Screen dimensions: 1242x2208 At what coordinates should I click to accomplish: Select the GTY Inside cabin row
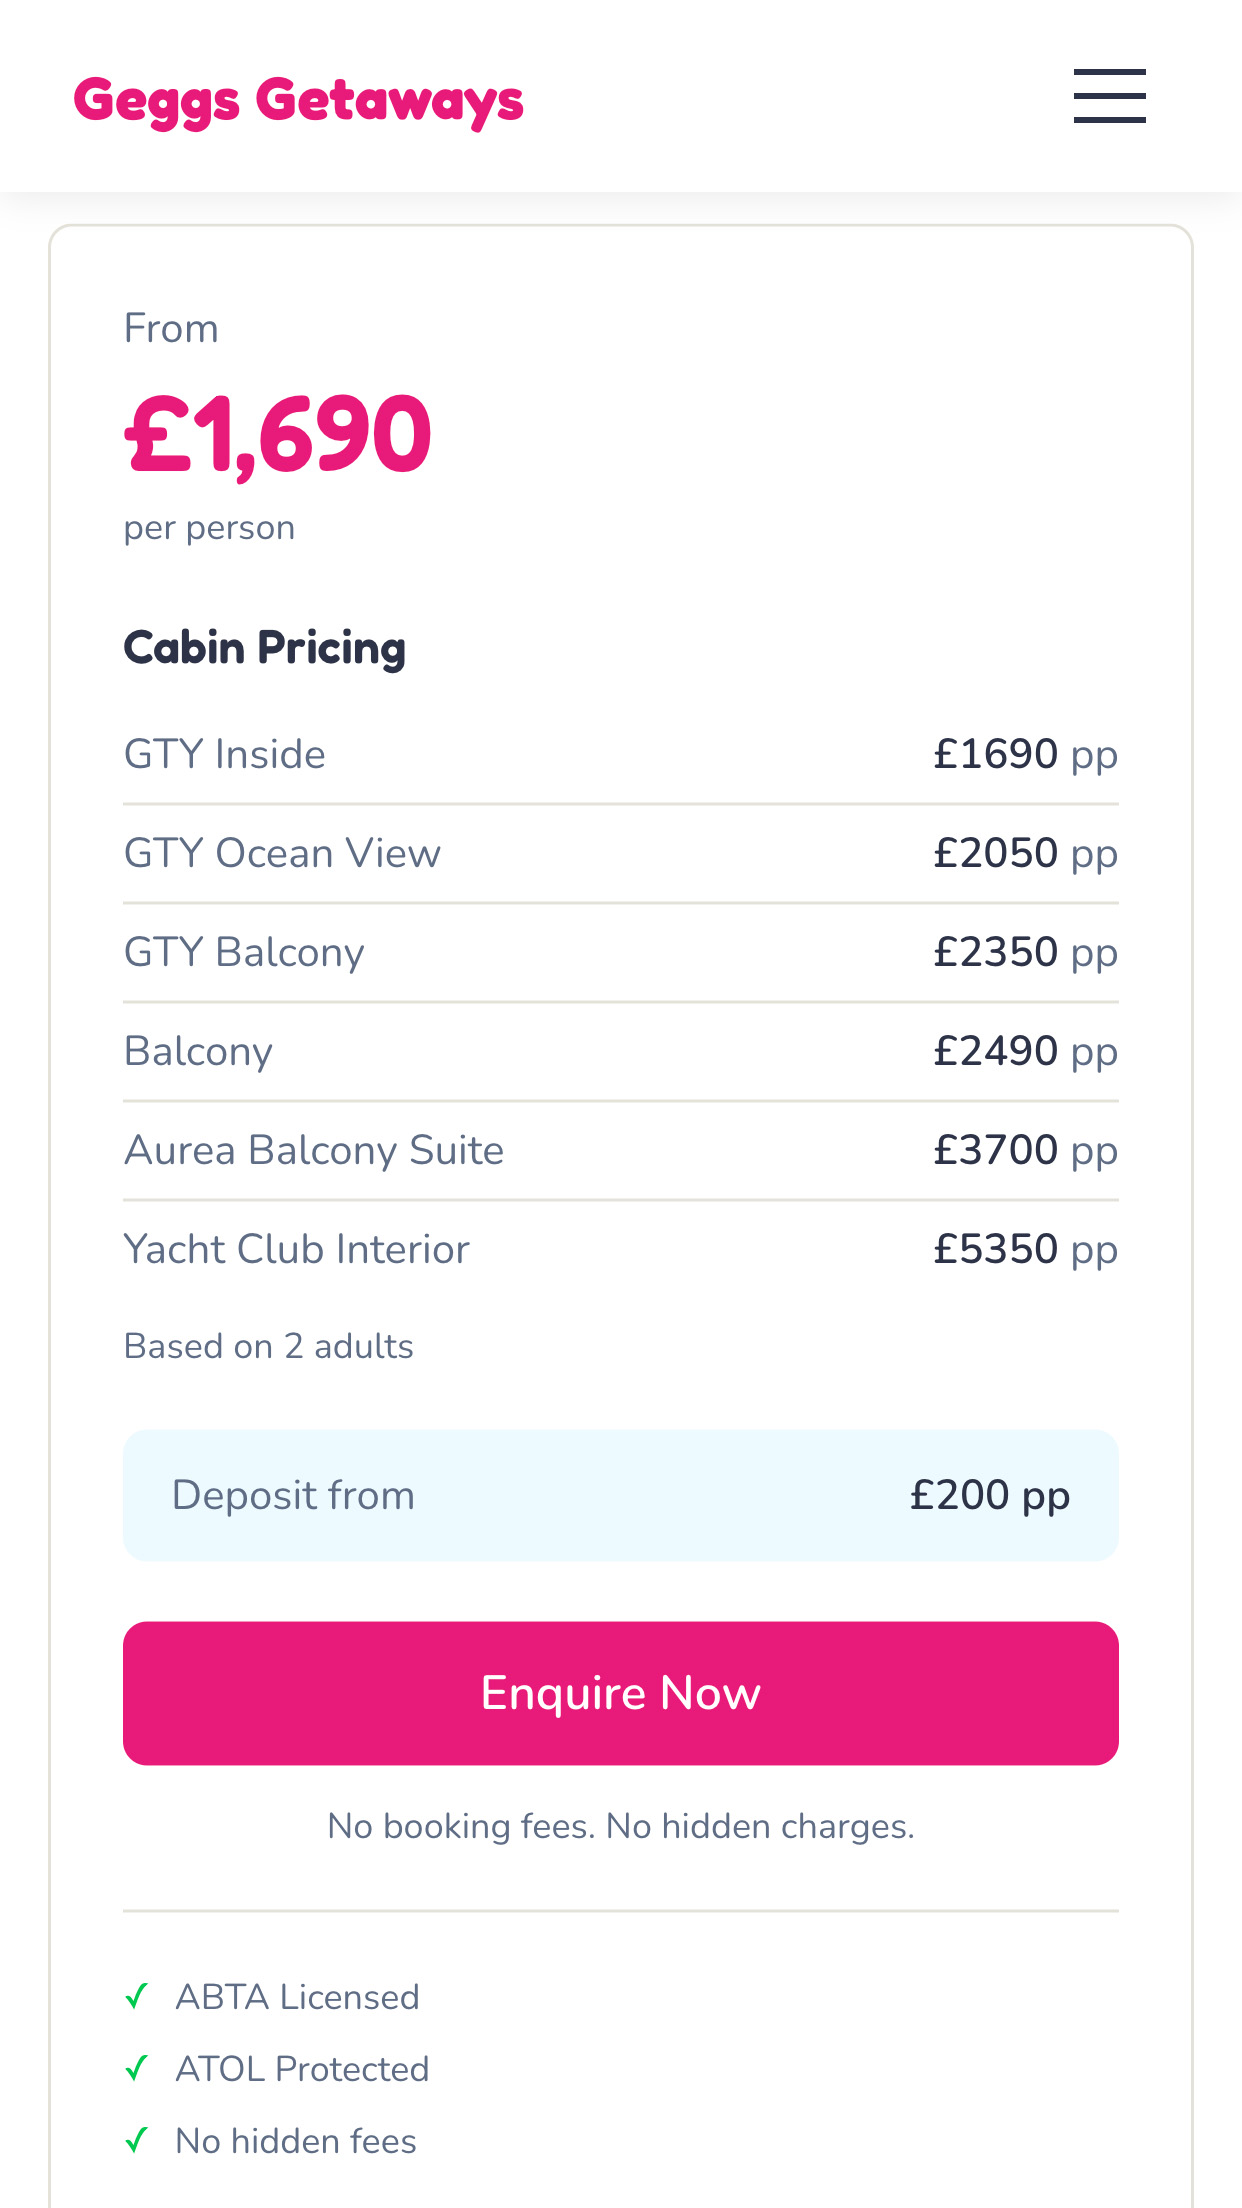[620, 754]
